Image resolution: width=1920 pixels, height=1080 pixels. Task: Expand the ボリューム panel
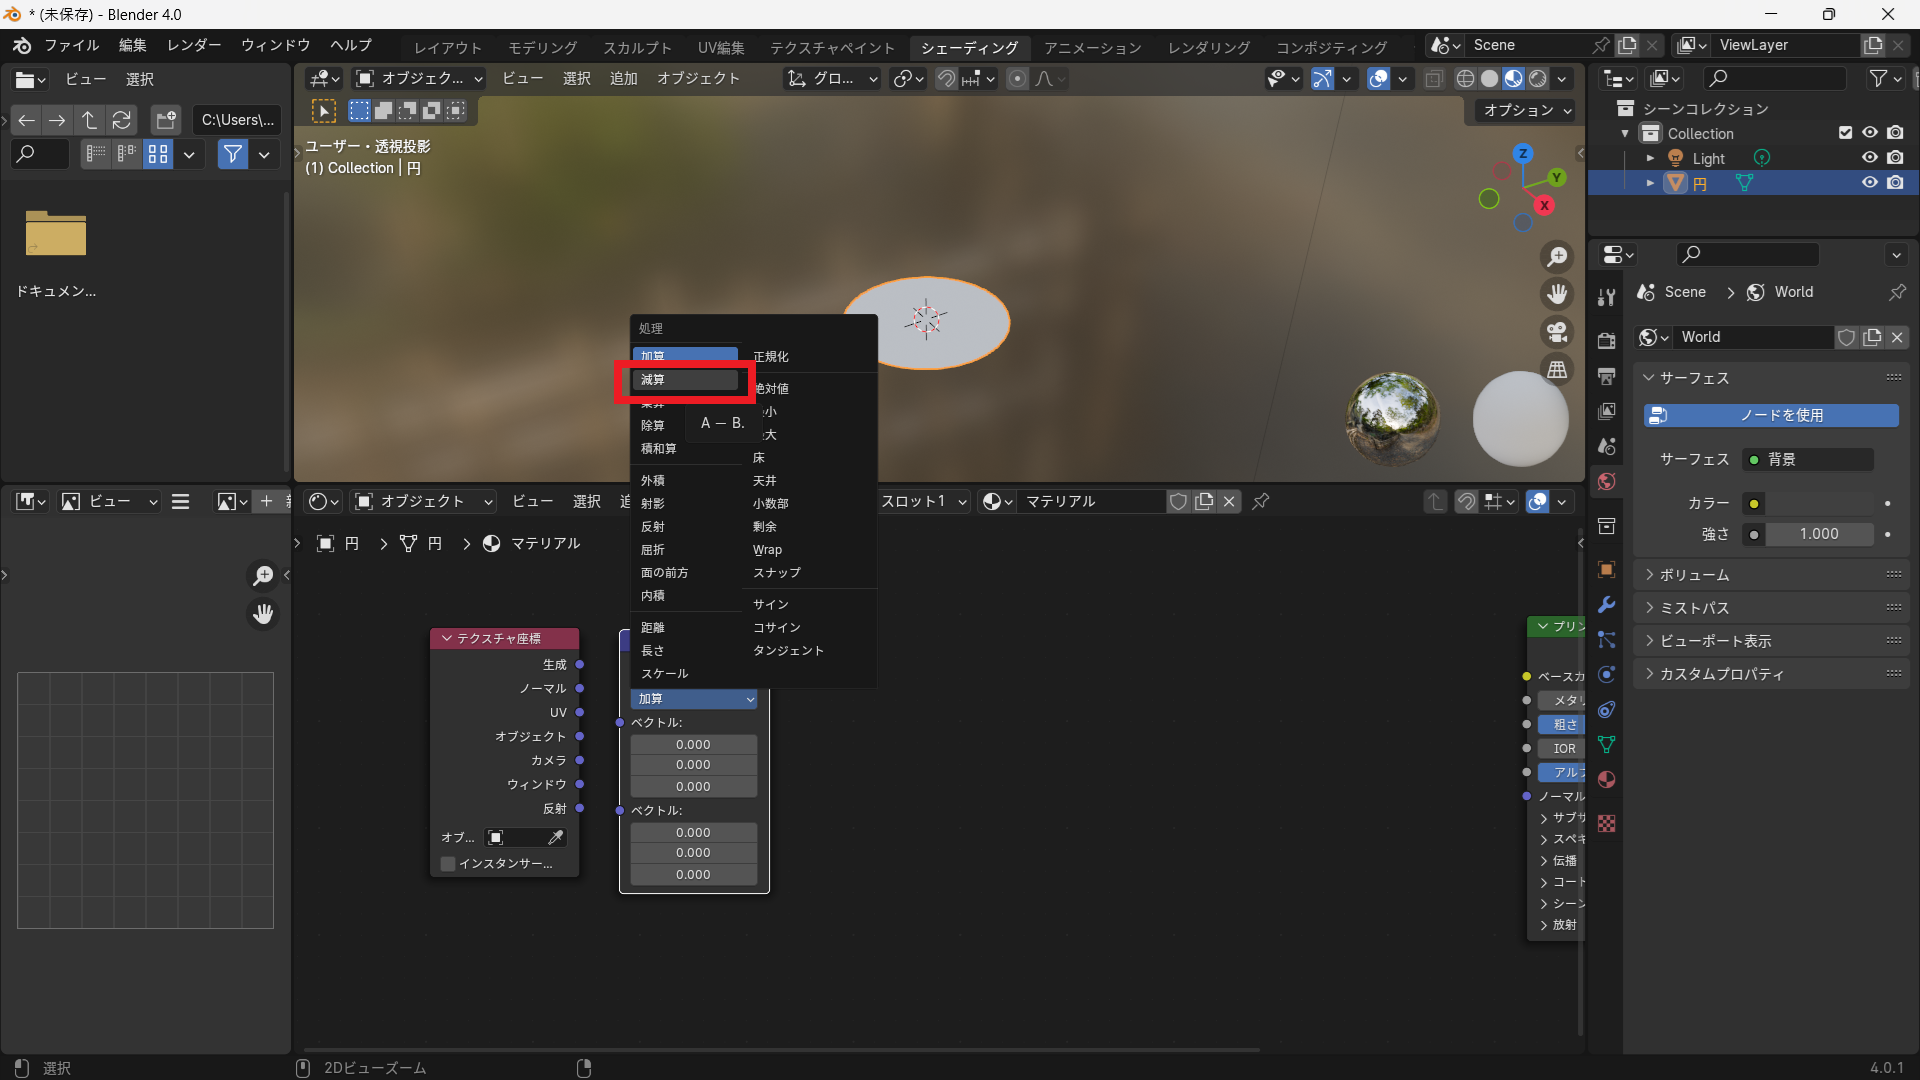[1694, 575]
